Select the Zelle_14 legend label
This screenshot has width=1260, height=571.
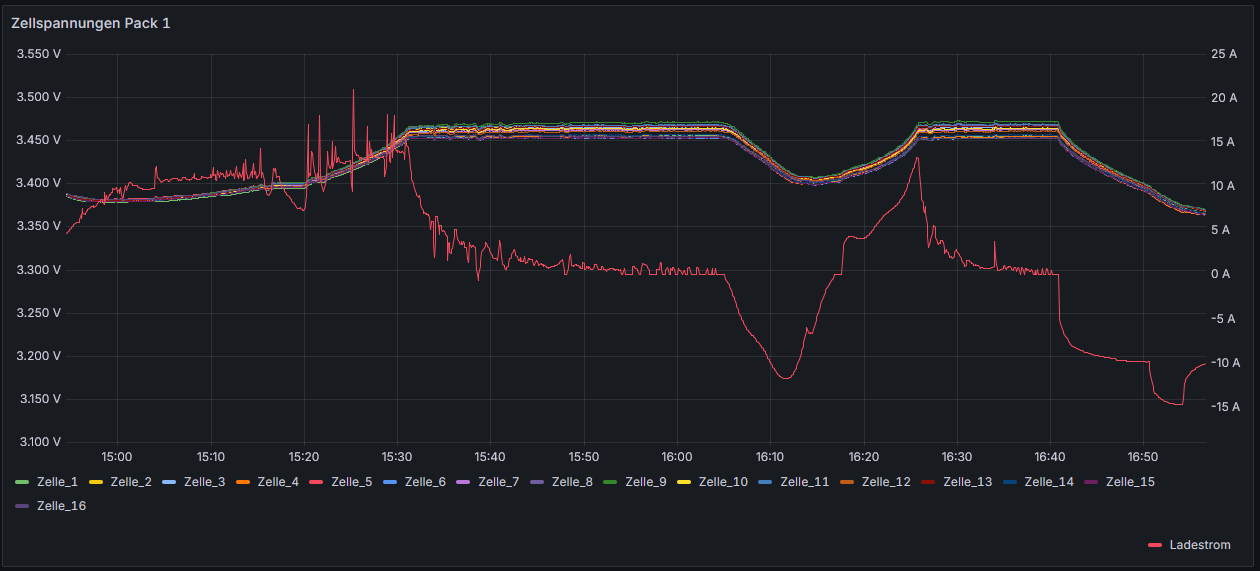1049,482
